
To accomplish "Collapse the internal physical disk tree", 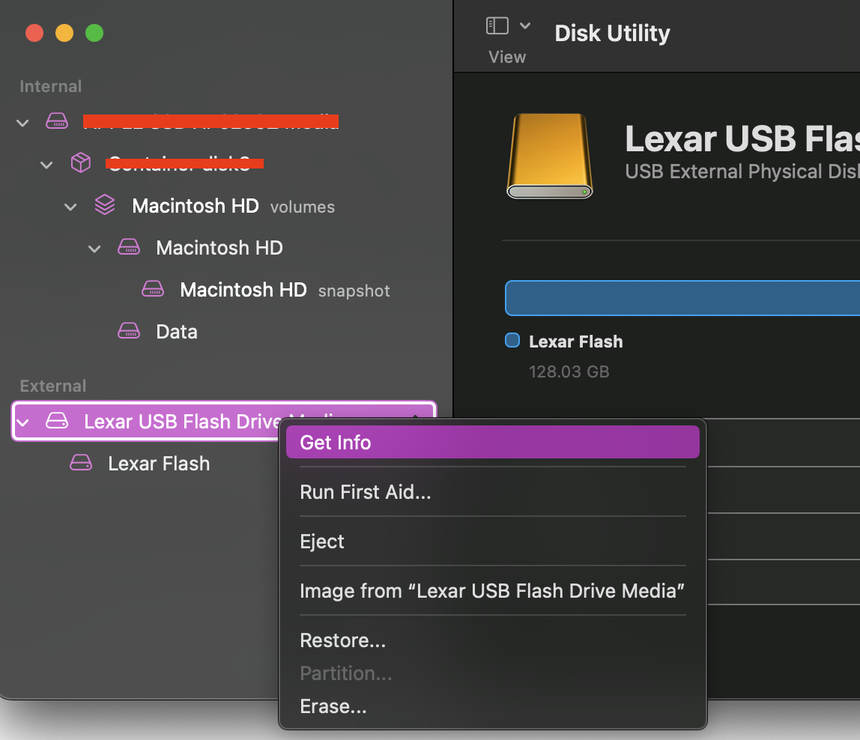I will [x=23, y=122].
